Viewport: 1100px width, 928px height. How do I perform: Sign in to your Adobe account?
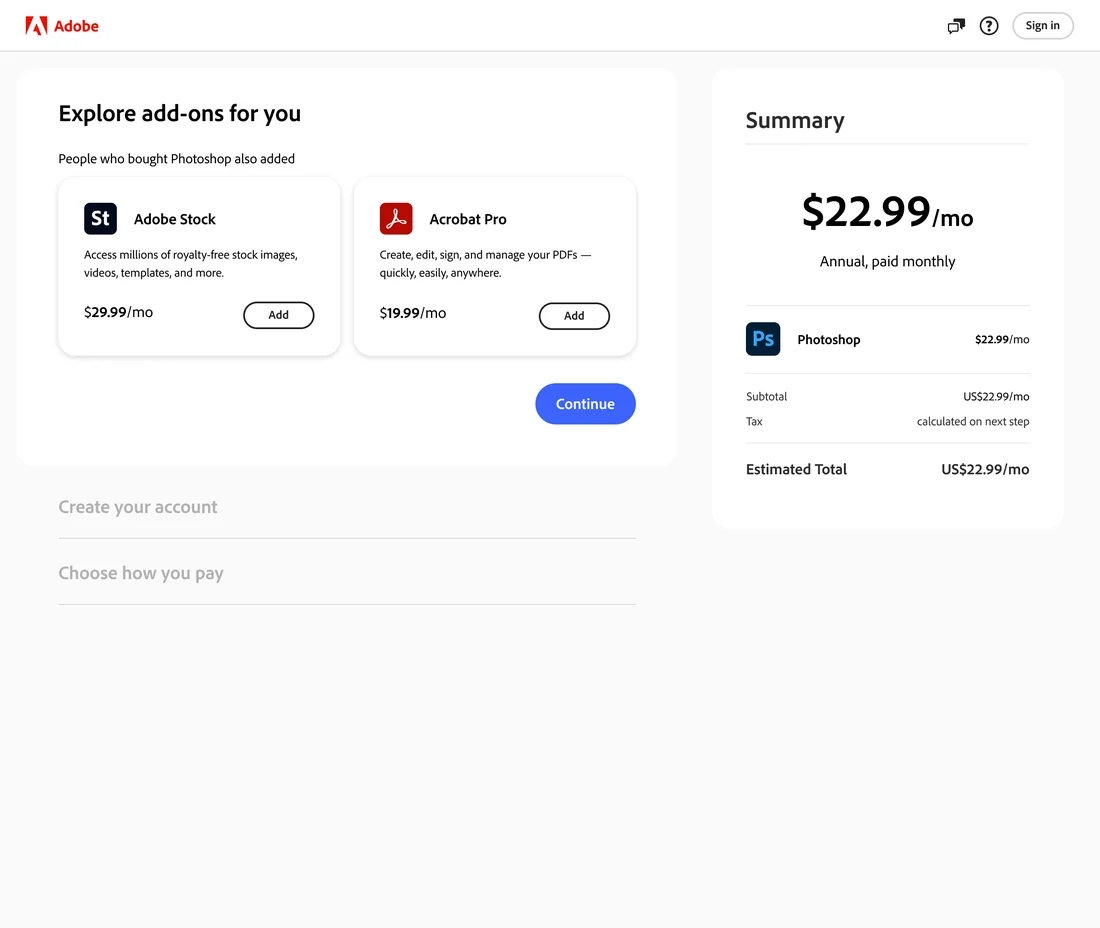click(x=1042, y=26)
